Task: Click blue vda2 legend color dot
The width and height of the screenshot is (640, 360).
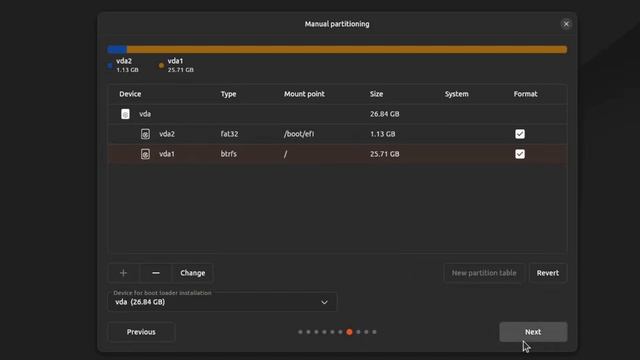Action: [110, 65]
